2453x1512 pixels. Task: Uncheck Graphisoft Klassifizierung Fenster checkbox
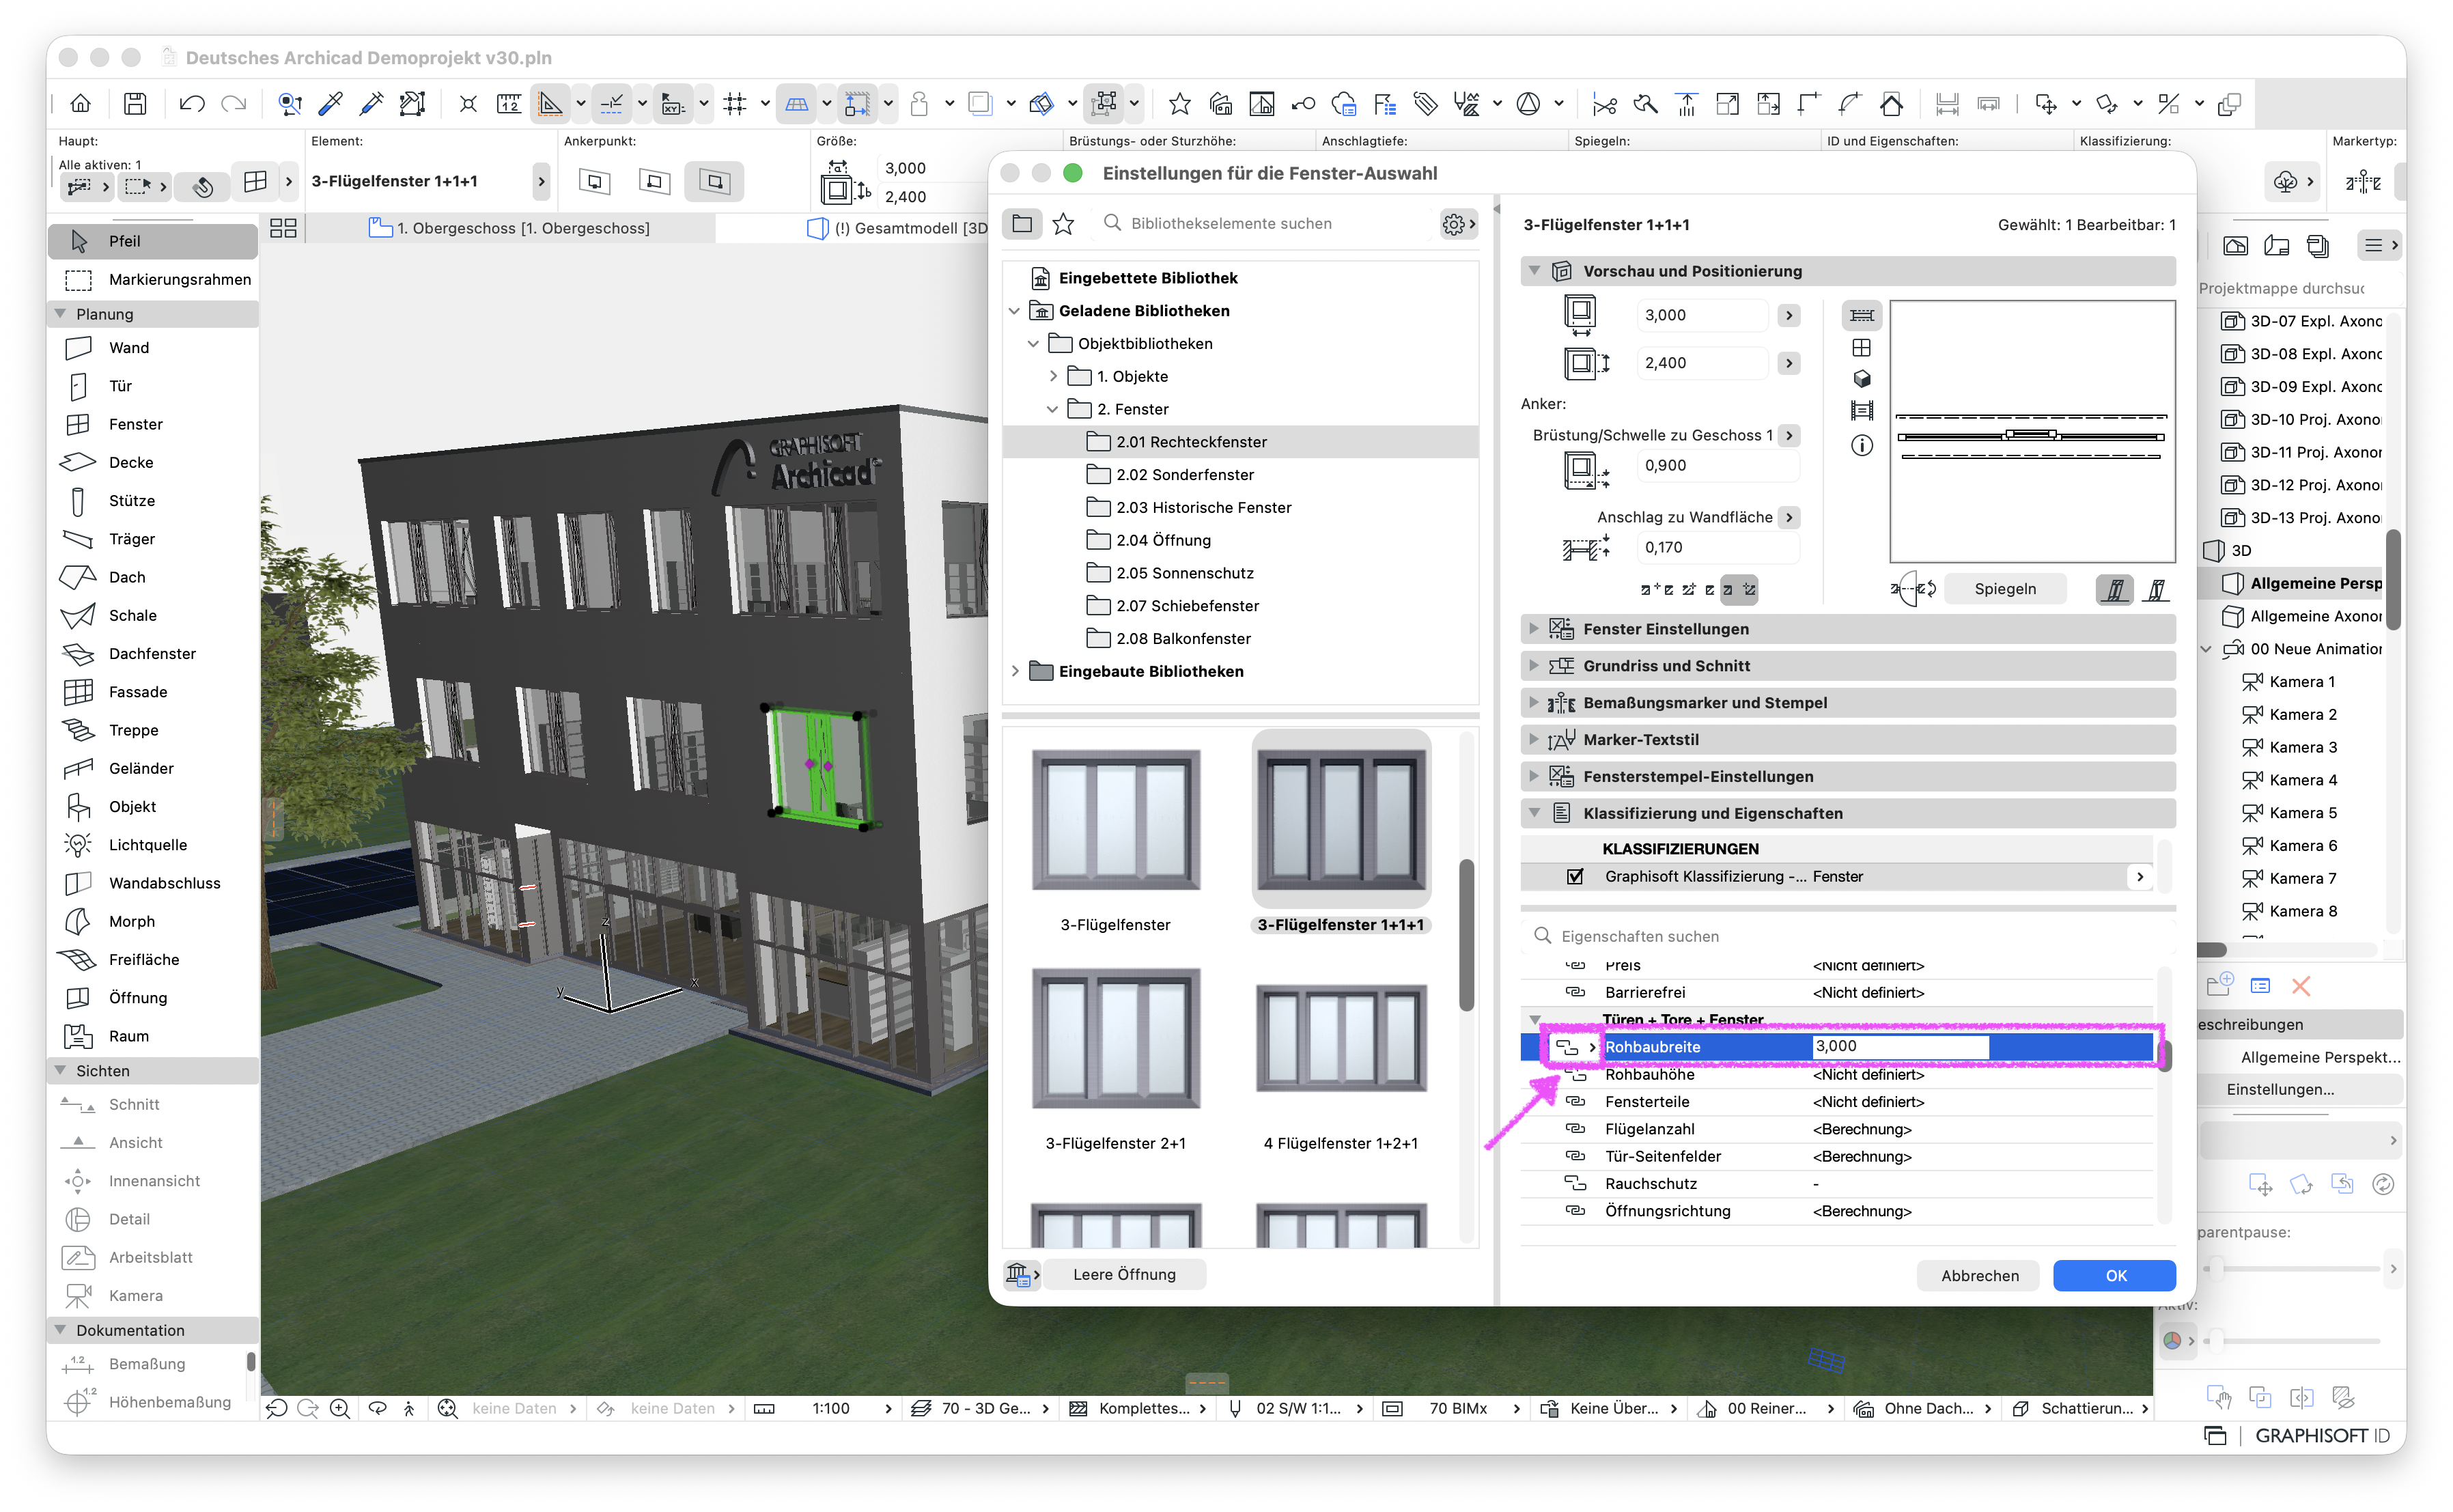pyautogui.click(x=1574, y=877)
